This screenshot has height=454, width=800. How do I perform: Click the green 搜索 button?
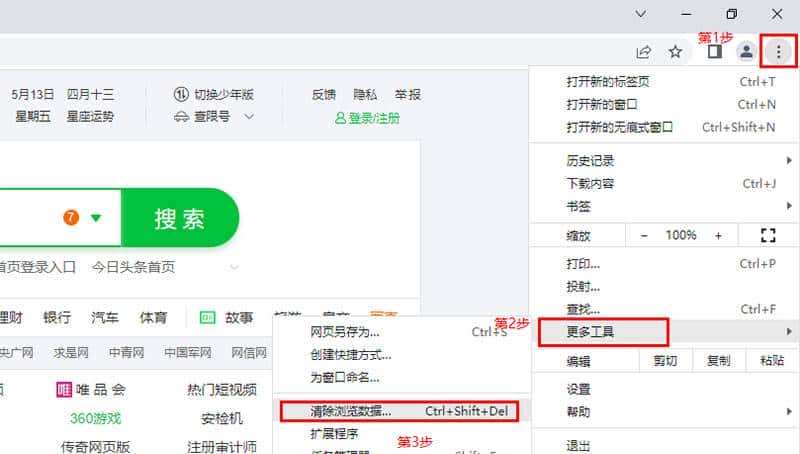point(180,218)
